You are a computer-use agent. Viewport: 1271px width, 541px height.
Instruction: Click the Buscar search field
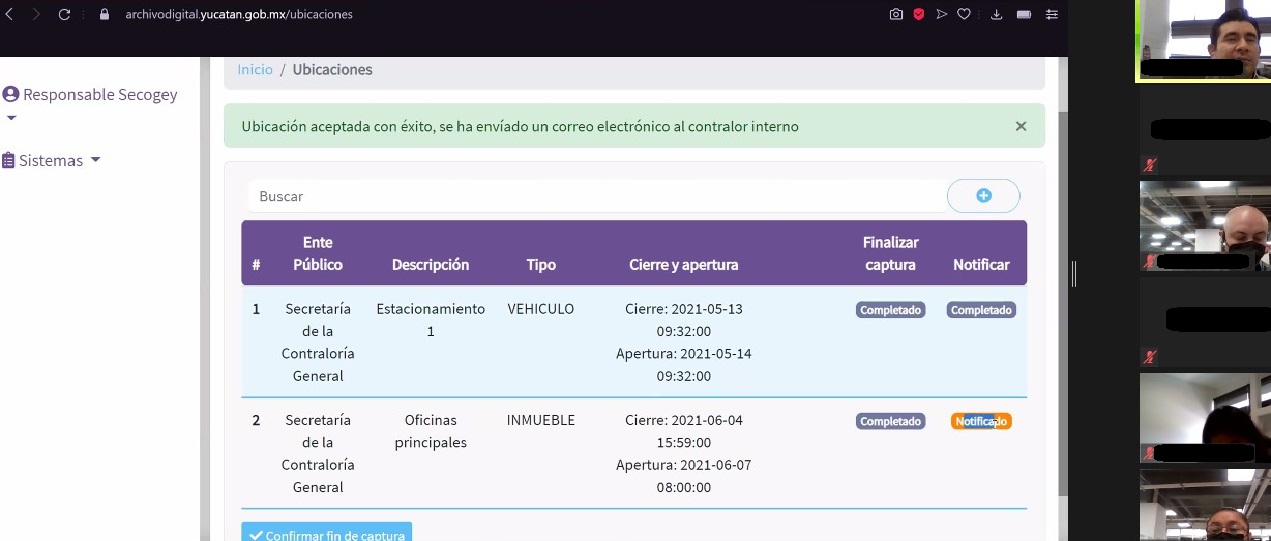595,197
